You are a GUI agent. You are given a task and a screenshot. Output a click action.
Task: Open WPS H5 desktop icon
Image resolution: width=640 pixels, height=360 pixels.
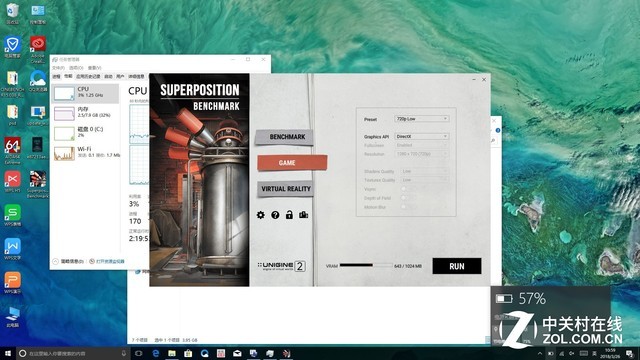13,182
